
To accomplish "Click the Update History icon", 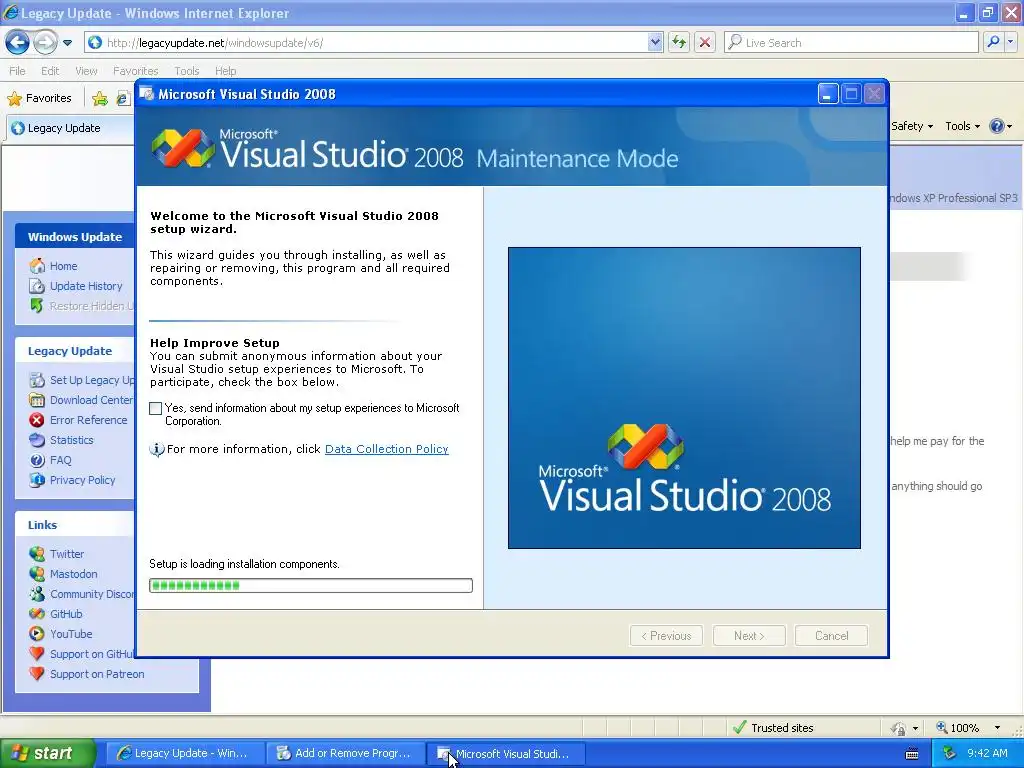I will tap(37, 286).
